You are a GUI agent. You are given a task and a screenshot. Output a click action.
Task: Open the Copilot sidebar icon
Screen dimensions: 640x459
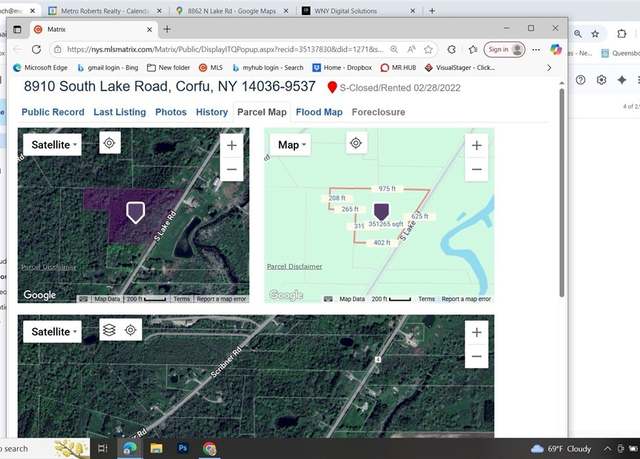point(556,49)
